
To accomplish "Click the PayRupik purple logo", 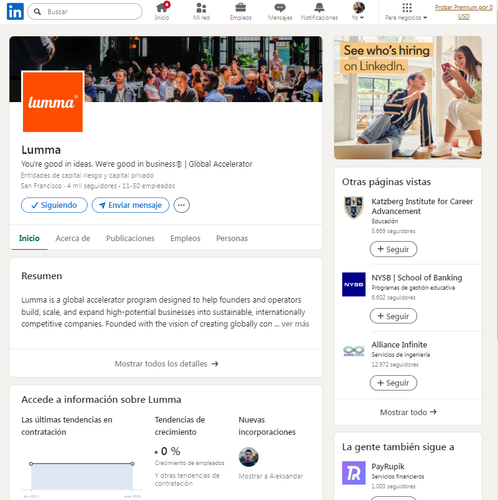I will [354, 473].
